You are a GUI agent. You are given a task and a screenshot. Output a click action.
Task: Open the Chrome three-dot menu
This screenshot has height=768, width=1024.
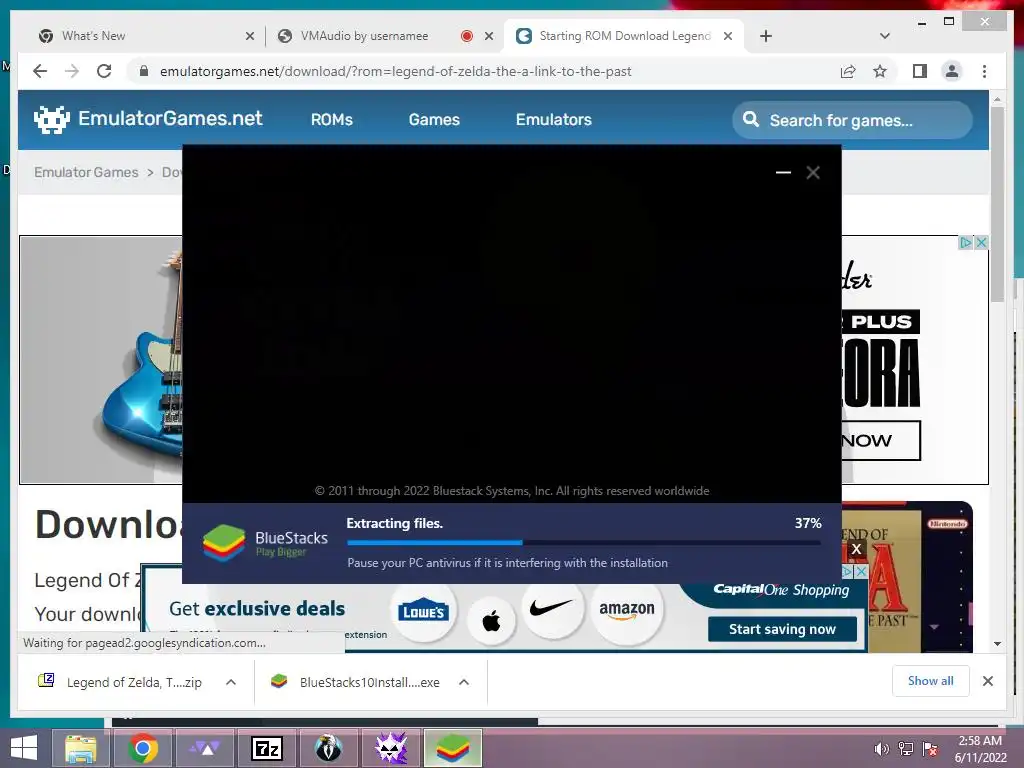[x=984, y=71]
